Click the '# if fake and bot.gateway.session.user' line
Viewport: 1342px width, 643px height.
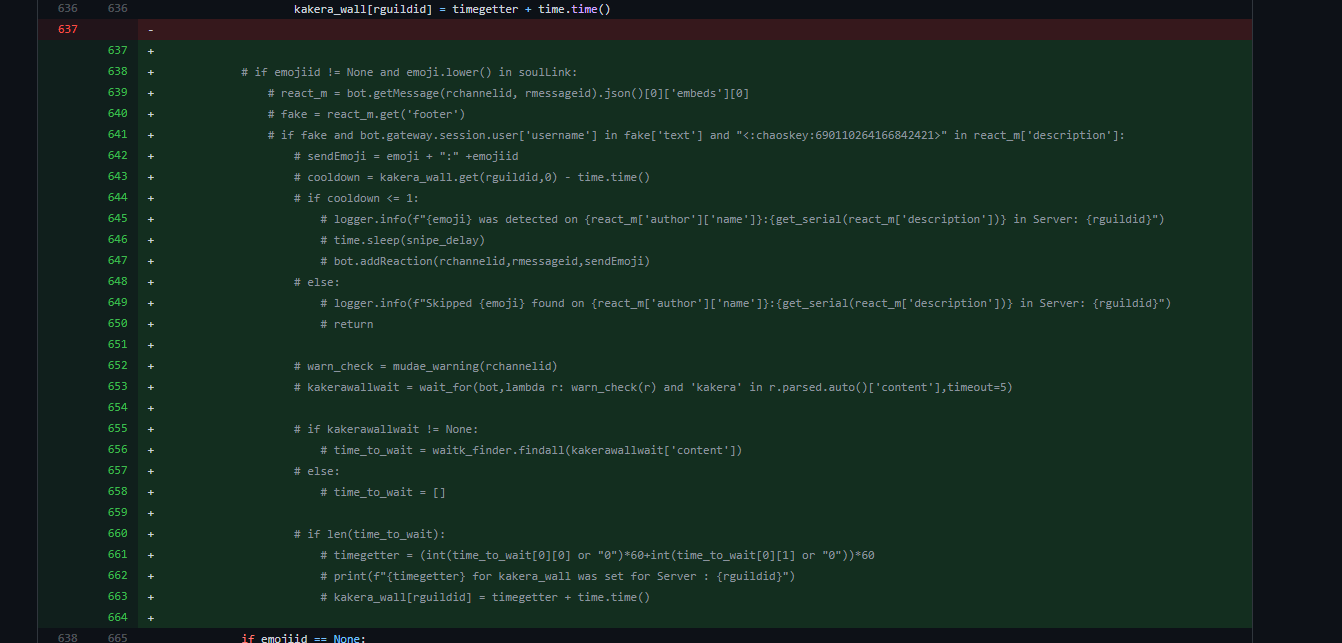696,135
